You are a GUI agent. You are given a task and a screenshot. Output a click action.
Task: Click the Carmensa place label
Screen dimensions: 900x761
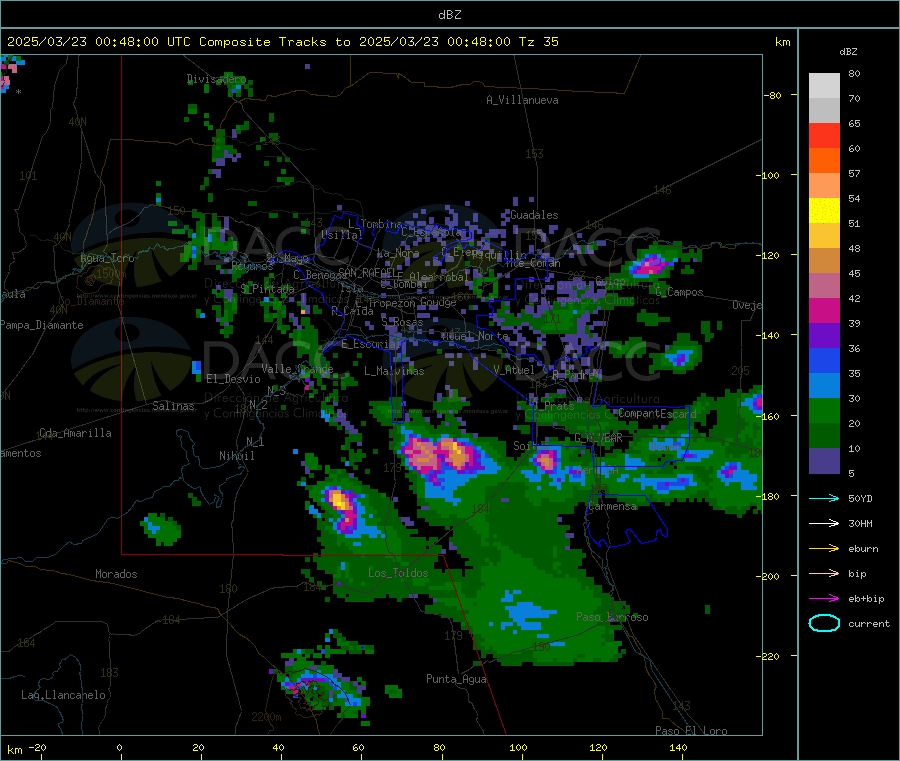tap(612, 506)
